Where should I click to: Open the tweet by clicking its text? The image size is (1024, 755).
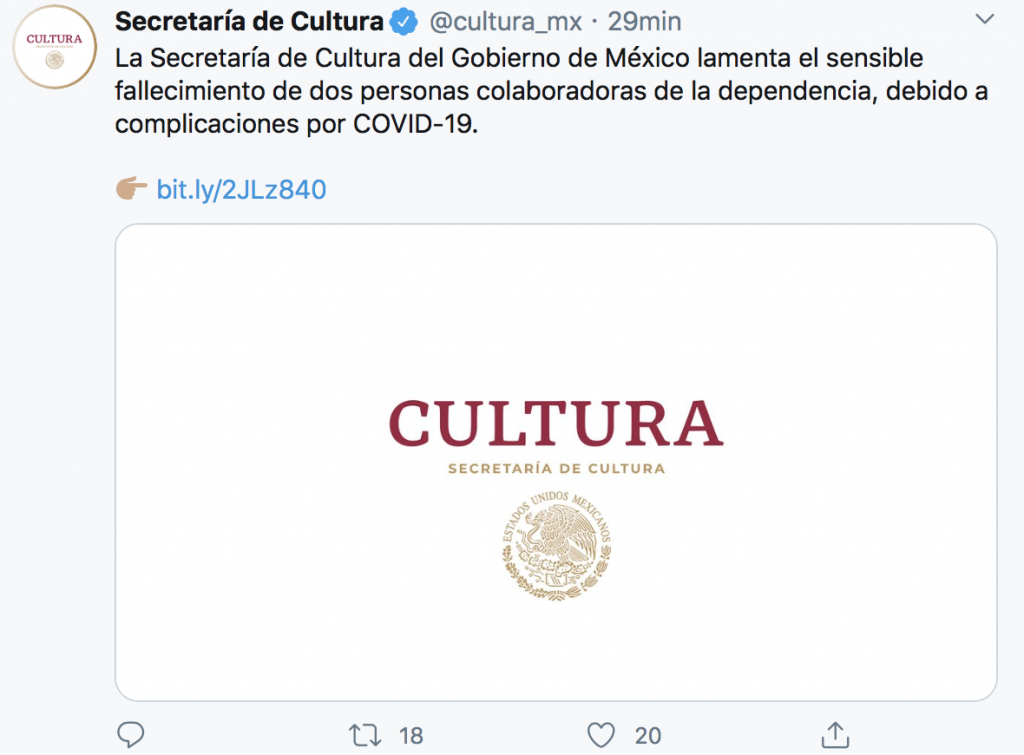click(x=520, y=92)
